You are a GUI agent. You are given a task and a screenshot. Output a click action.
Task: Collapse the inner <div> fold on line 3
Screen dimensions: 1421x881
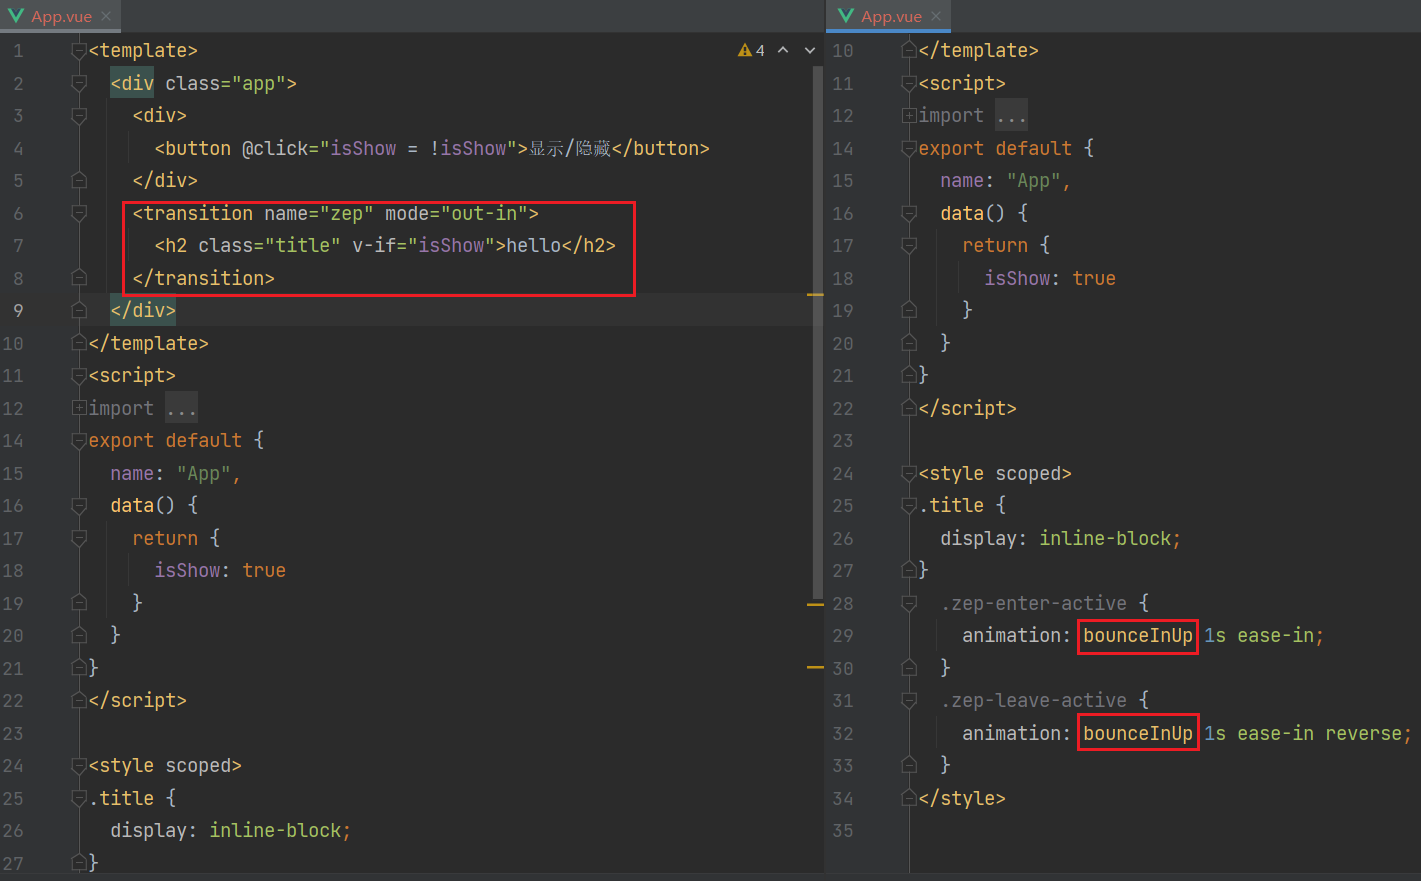point(79,116)
